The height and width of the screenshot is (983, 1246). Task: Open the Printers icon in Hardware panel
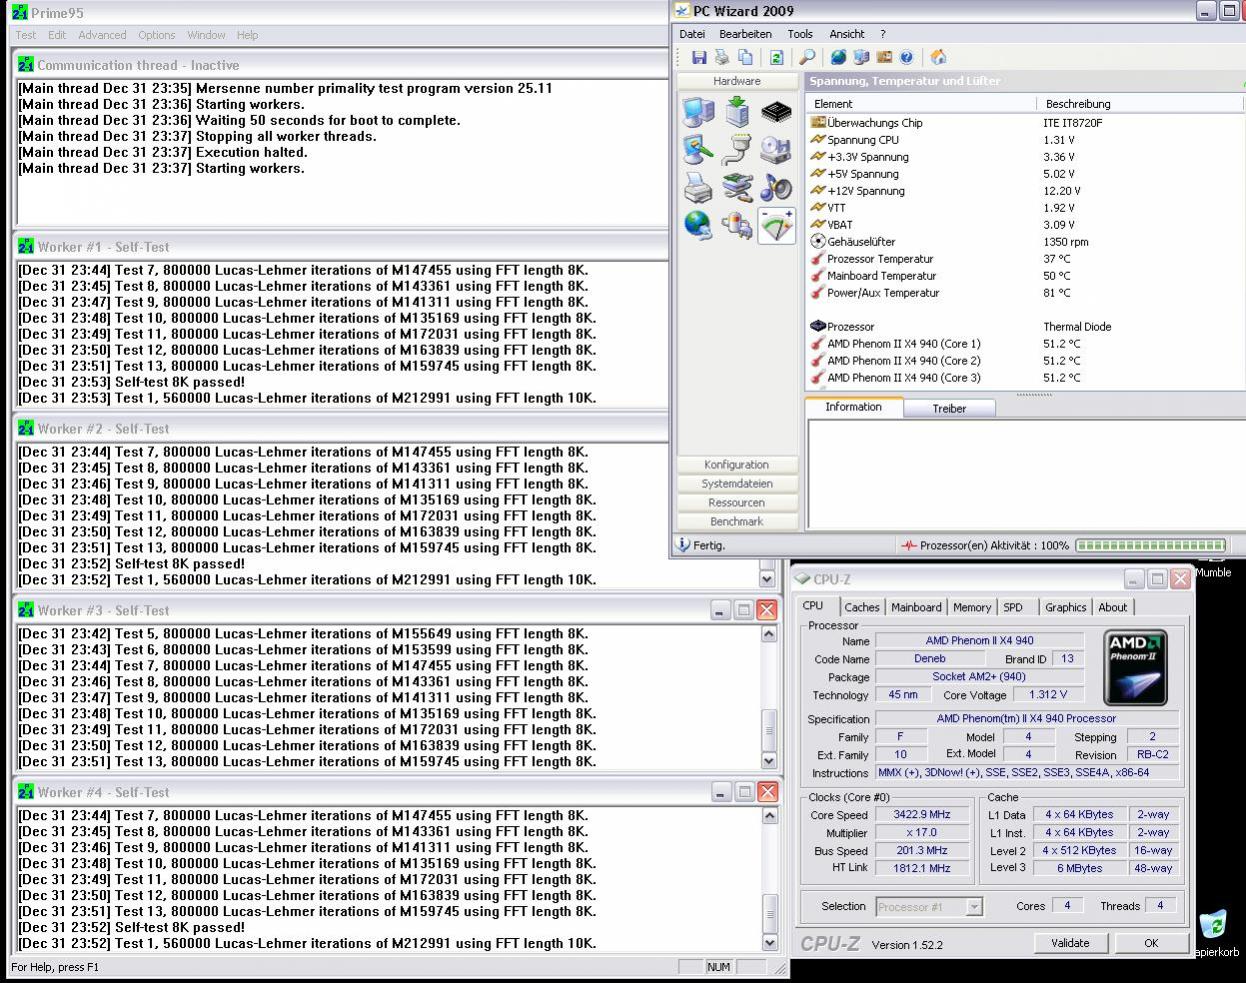(x=698, y=187)
